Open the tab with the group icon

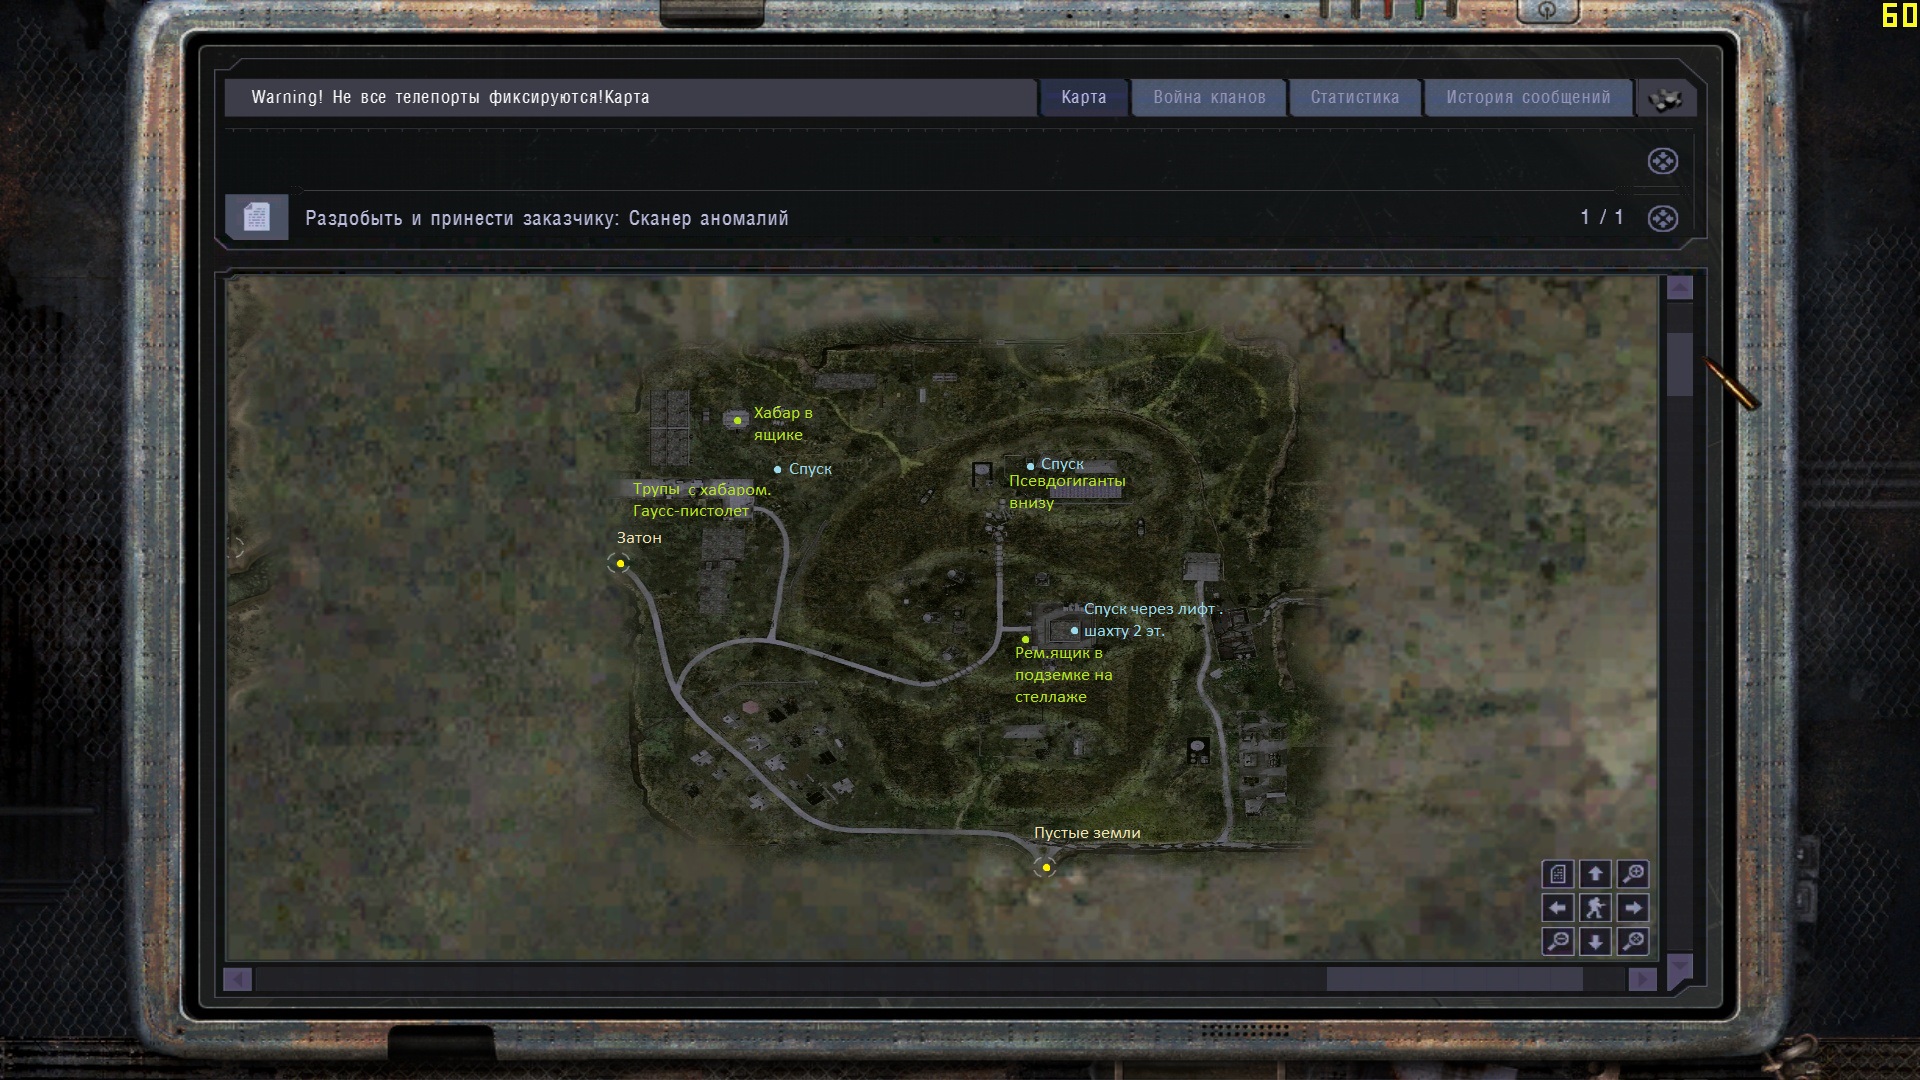tap(1665, 99)
